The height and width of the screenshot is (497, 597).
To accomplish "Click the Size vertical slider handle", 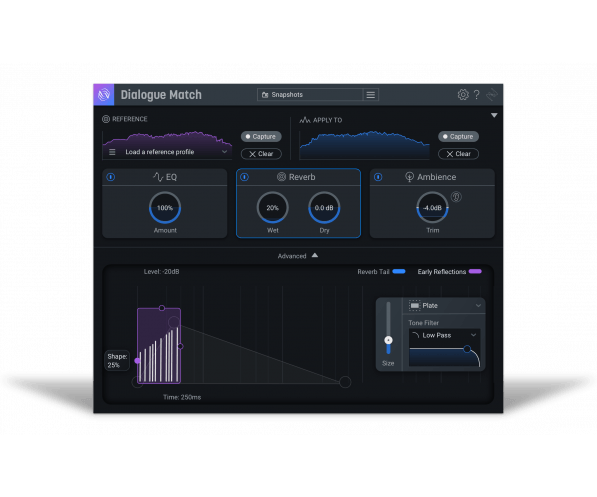I will (388, 340).
